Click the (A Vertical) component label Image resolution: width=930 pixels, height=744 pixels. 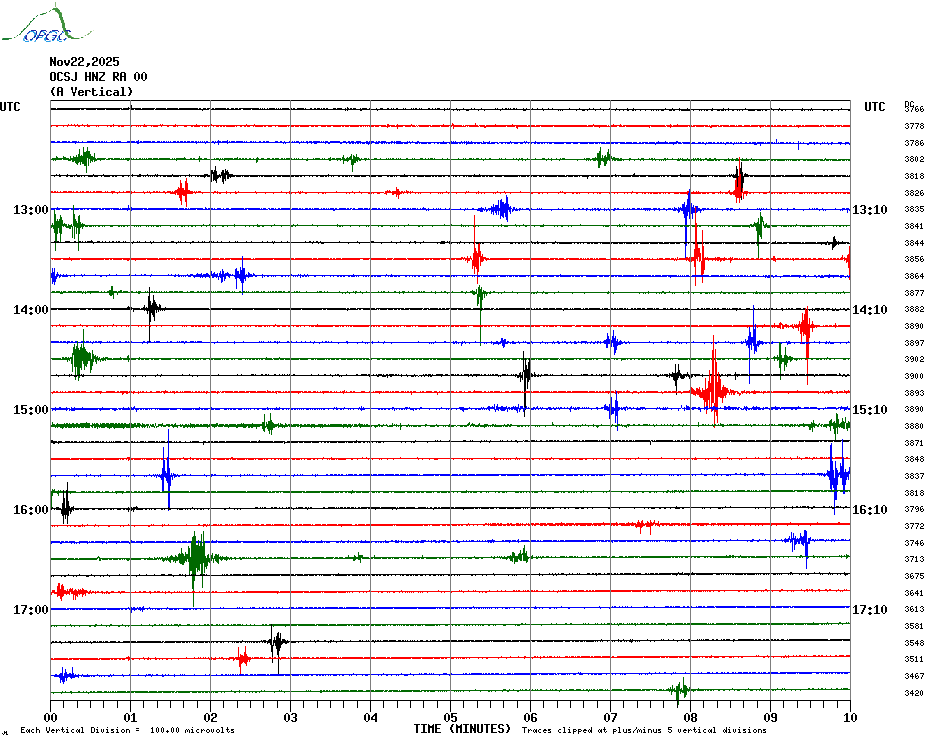click(91, 92)
